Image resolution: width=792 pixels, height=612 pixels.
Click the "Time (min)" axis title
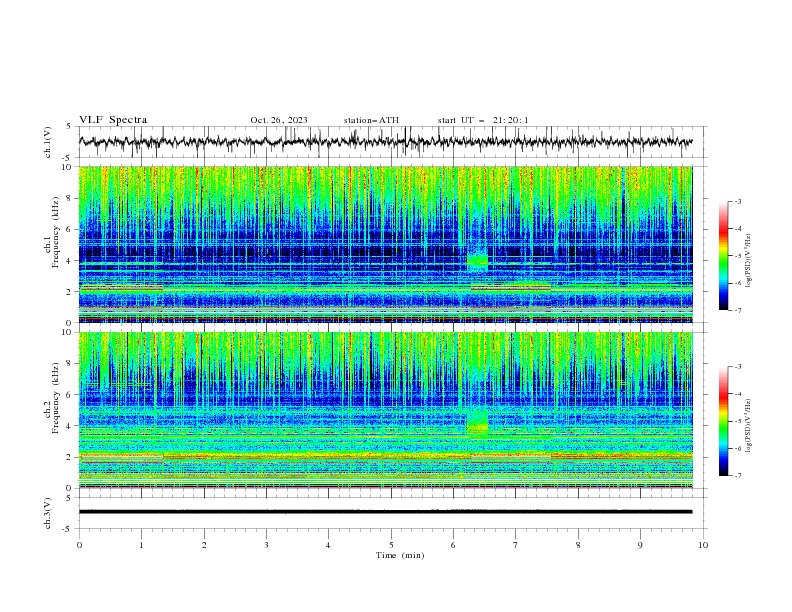coord(400,555)
